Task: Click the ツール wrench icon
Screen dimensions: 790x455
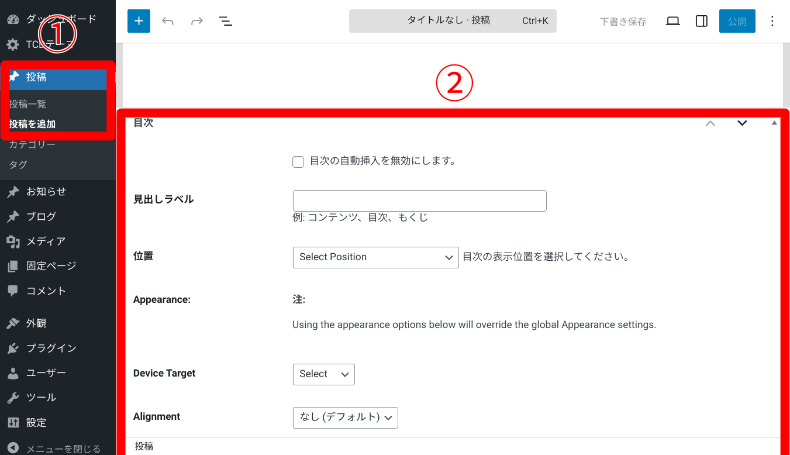Action: point(13,398)
